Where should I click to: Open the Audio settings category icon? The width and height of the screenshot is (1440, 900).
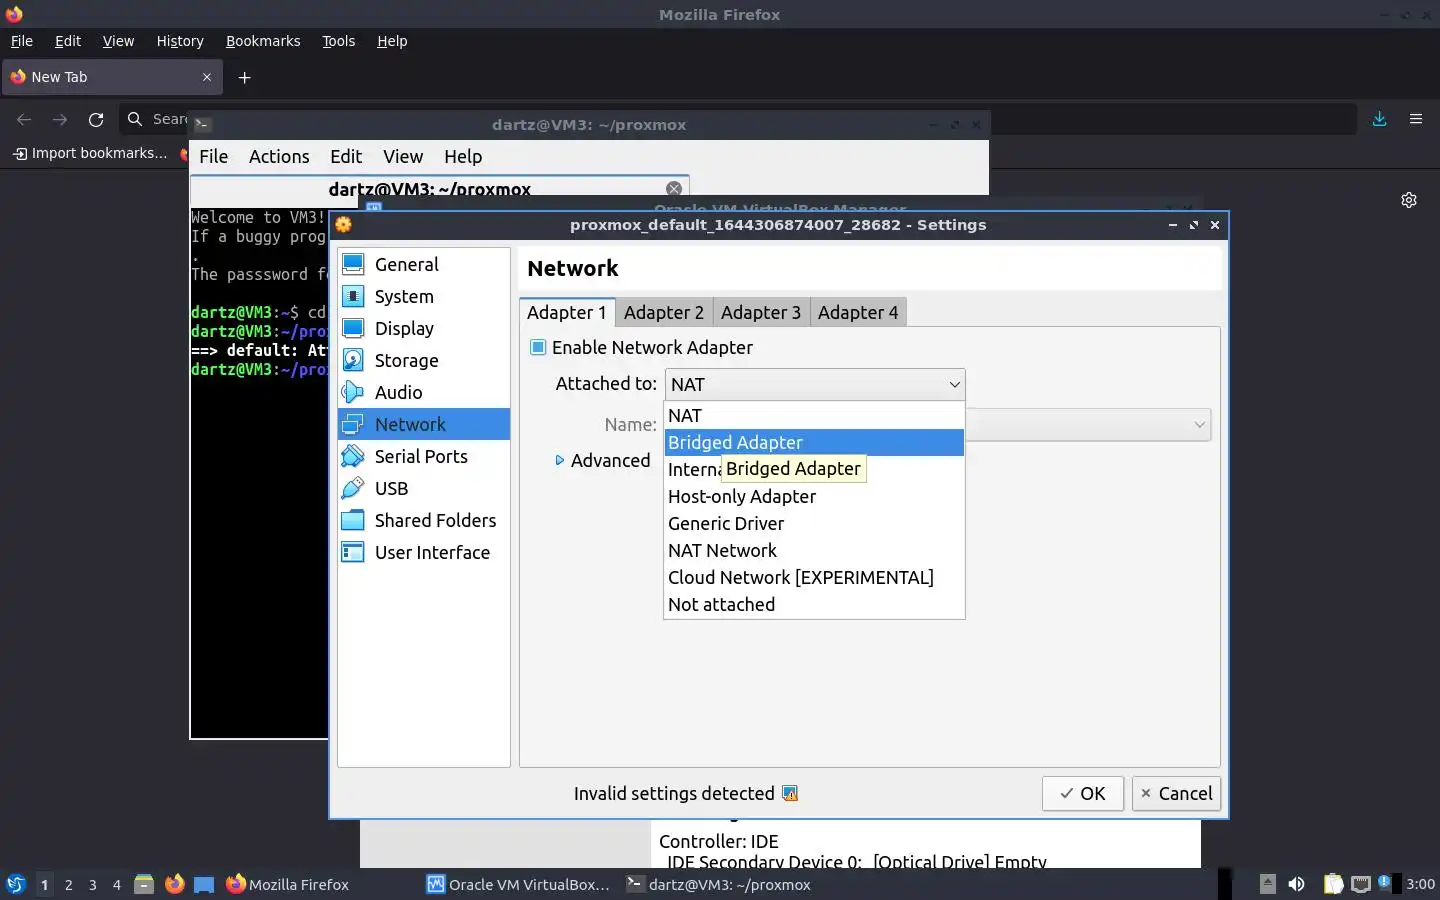point(353,392)
